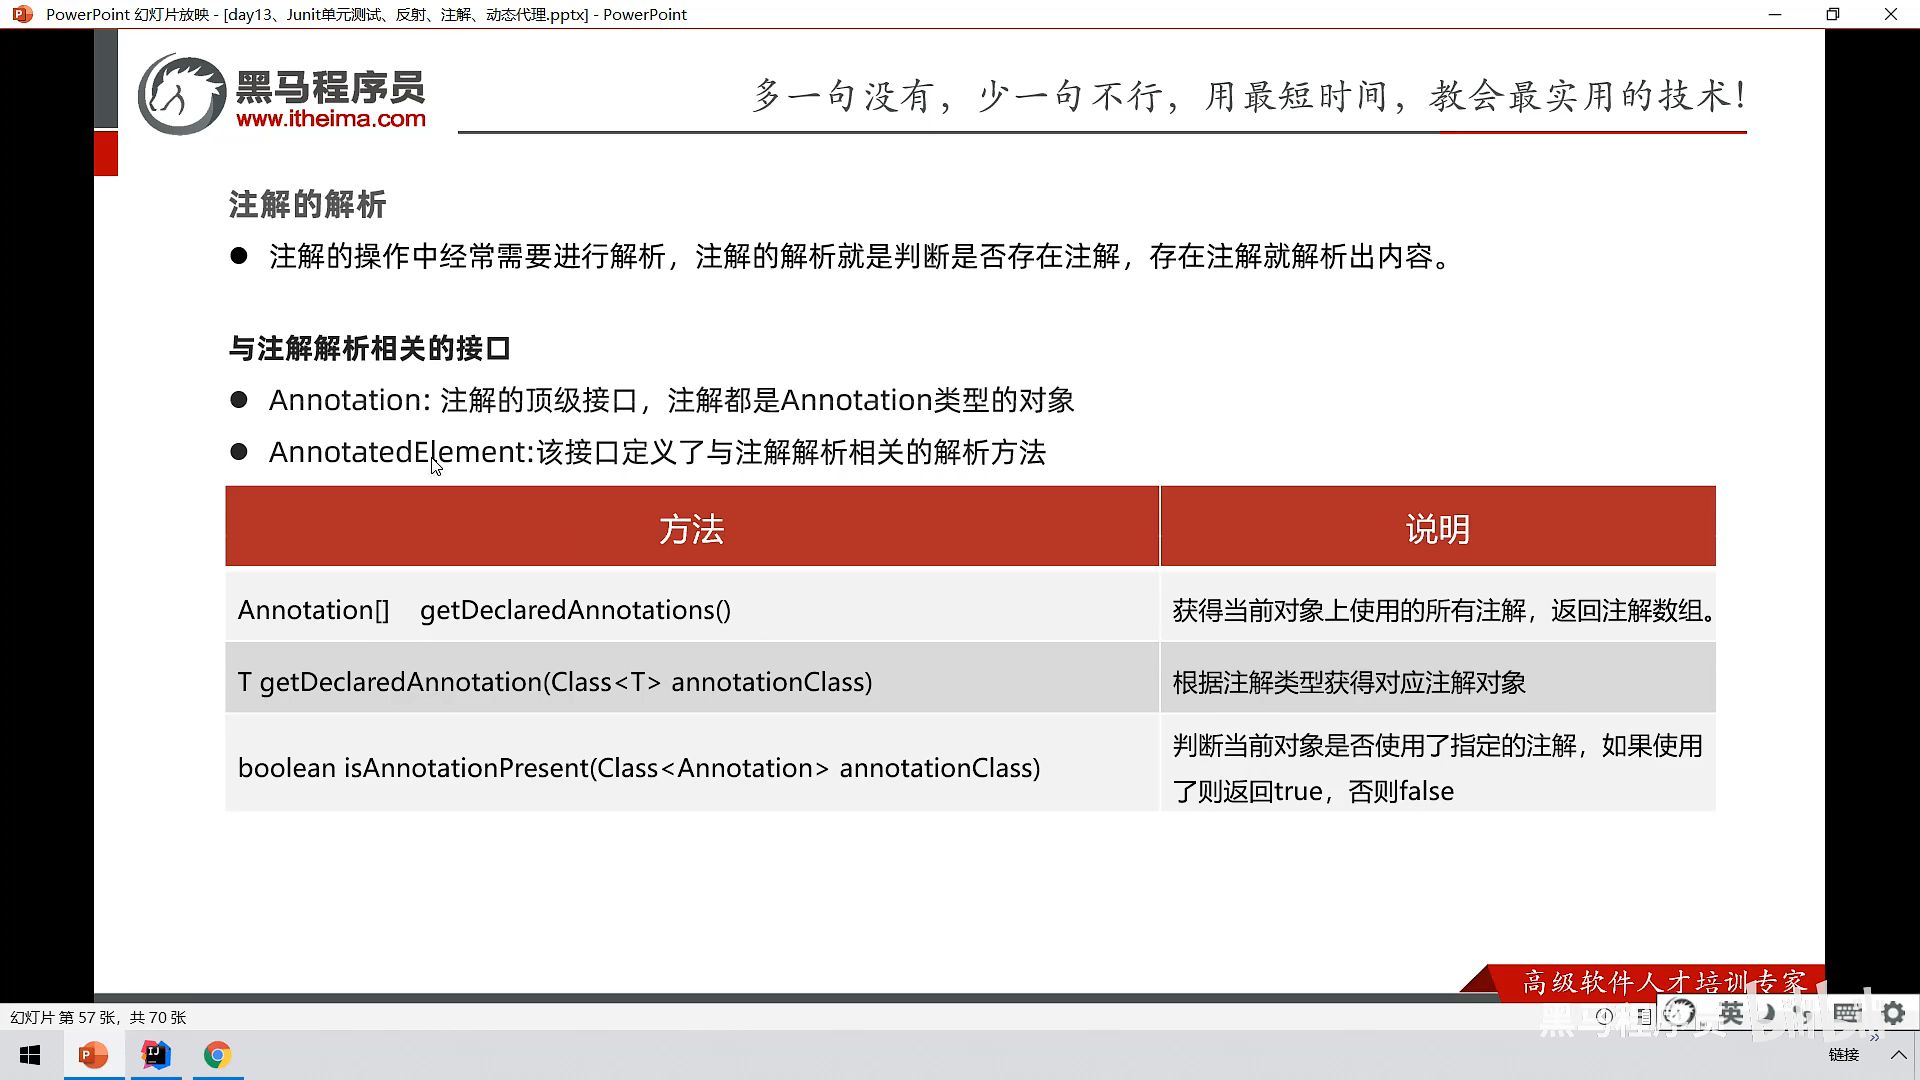Click the 链接 taskbar toolbar label
This screenshot has height=1080, width=1920.
point(1843,1055)
